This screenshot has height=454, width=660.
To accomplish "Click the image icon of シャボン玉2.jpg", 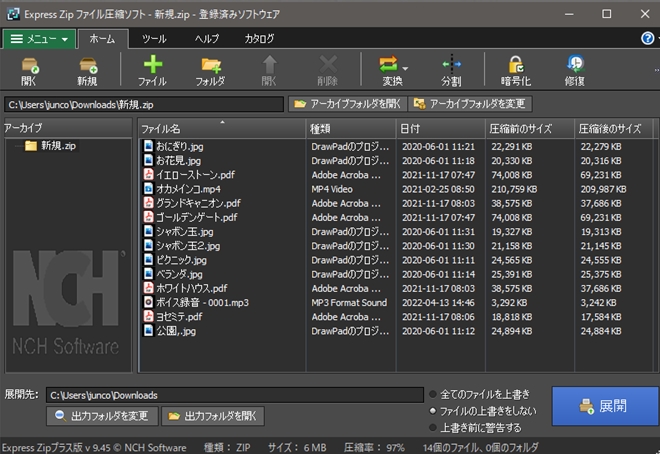I will click(x=148, y=245).
